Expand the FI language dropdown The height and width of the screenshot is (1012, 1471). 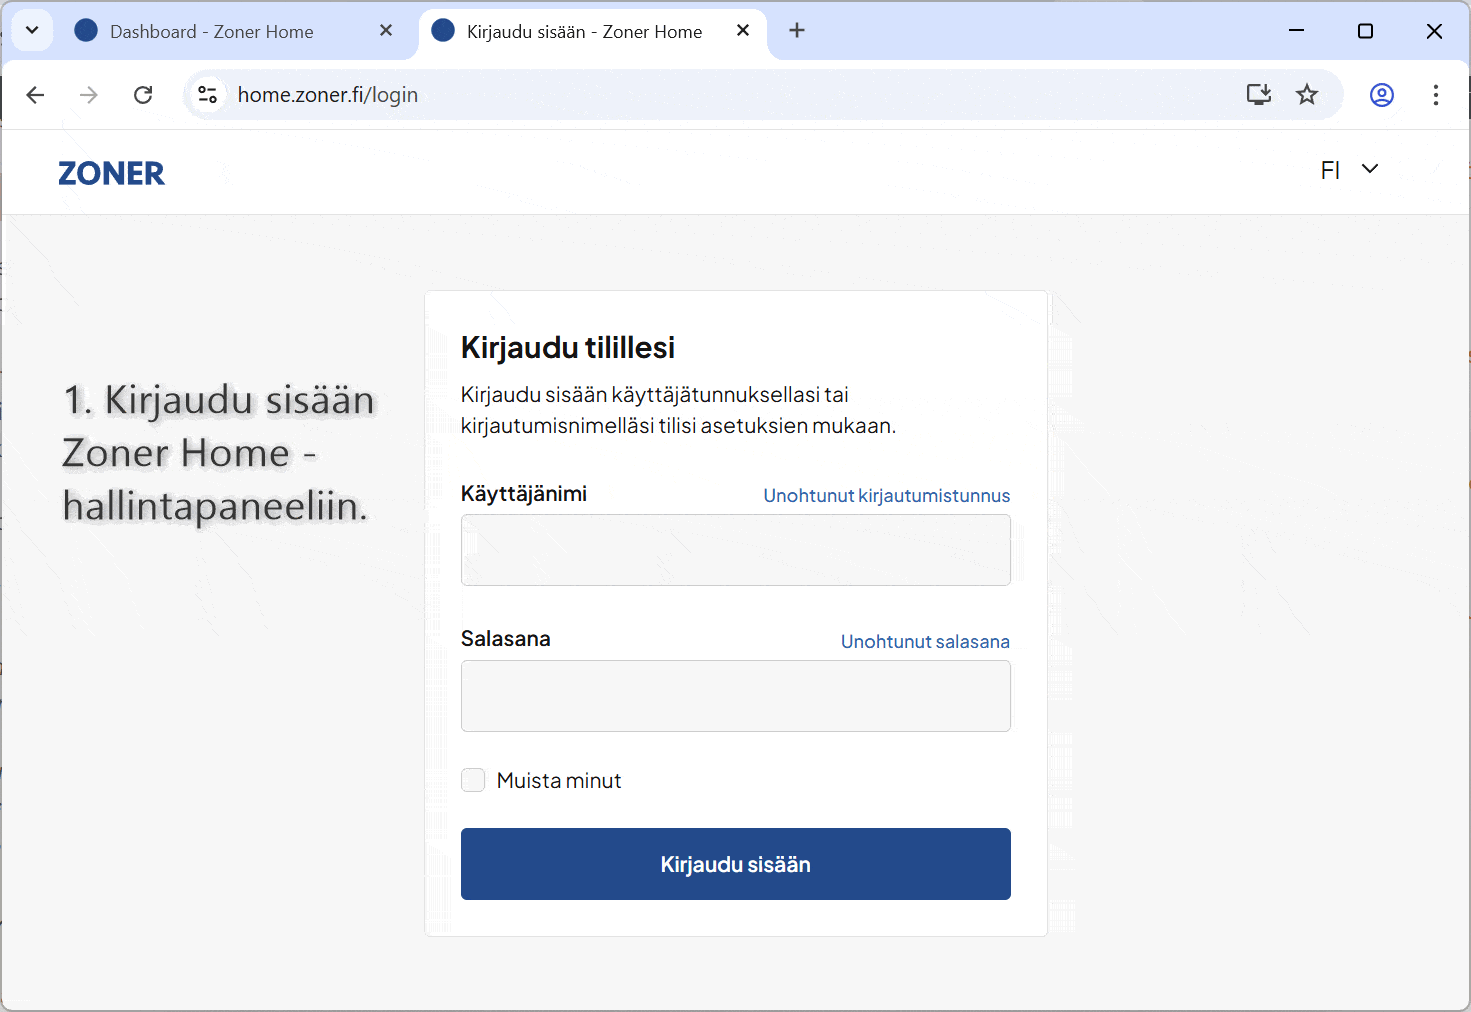pos(1349,170)
